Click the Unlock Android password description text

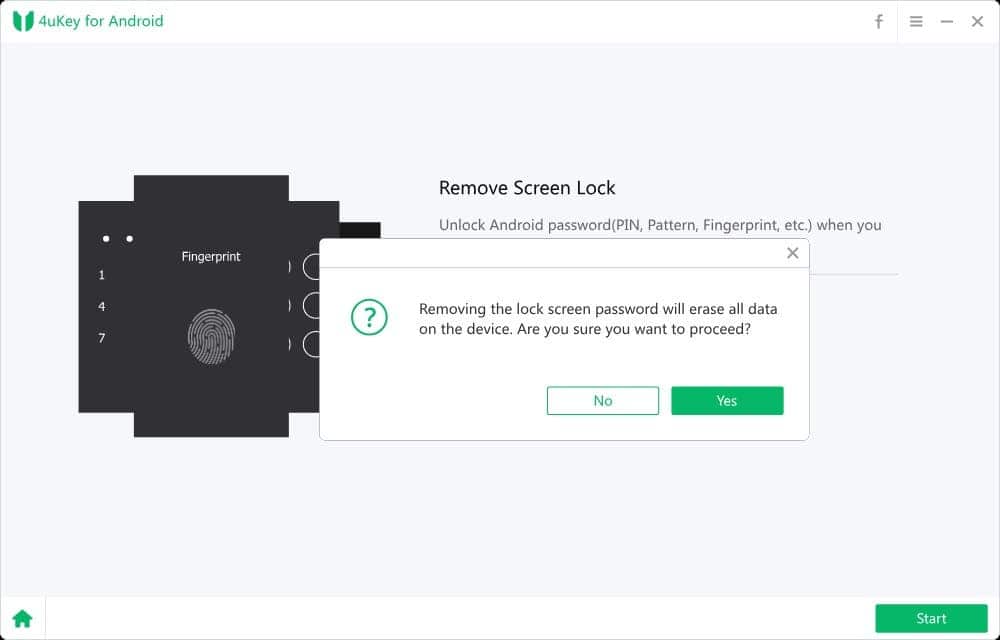660,225
